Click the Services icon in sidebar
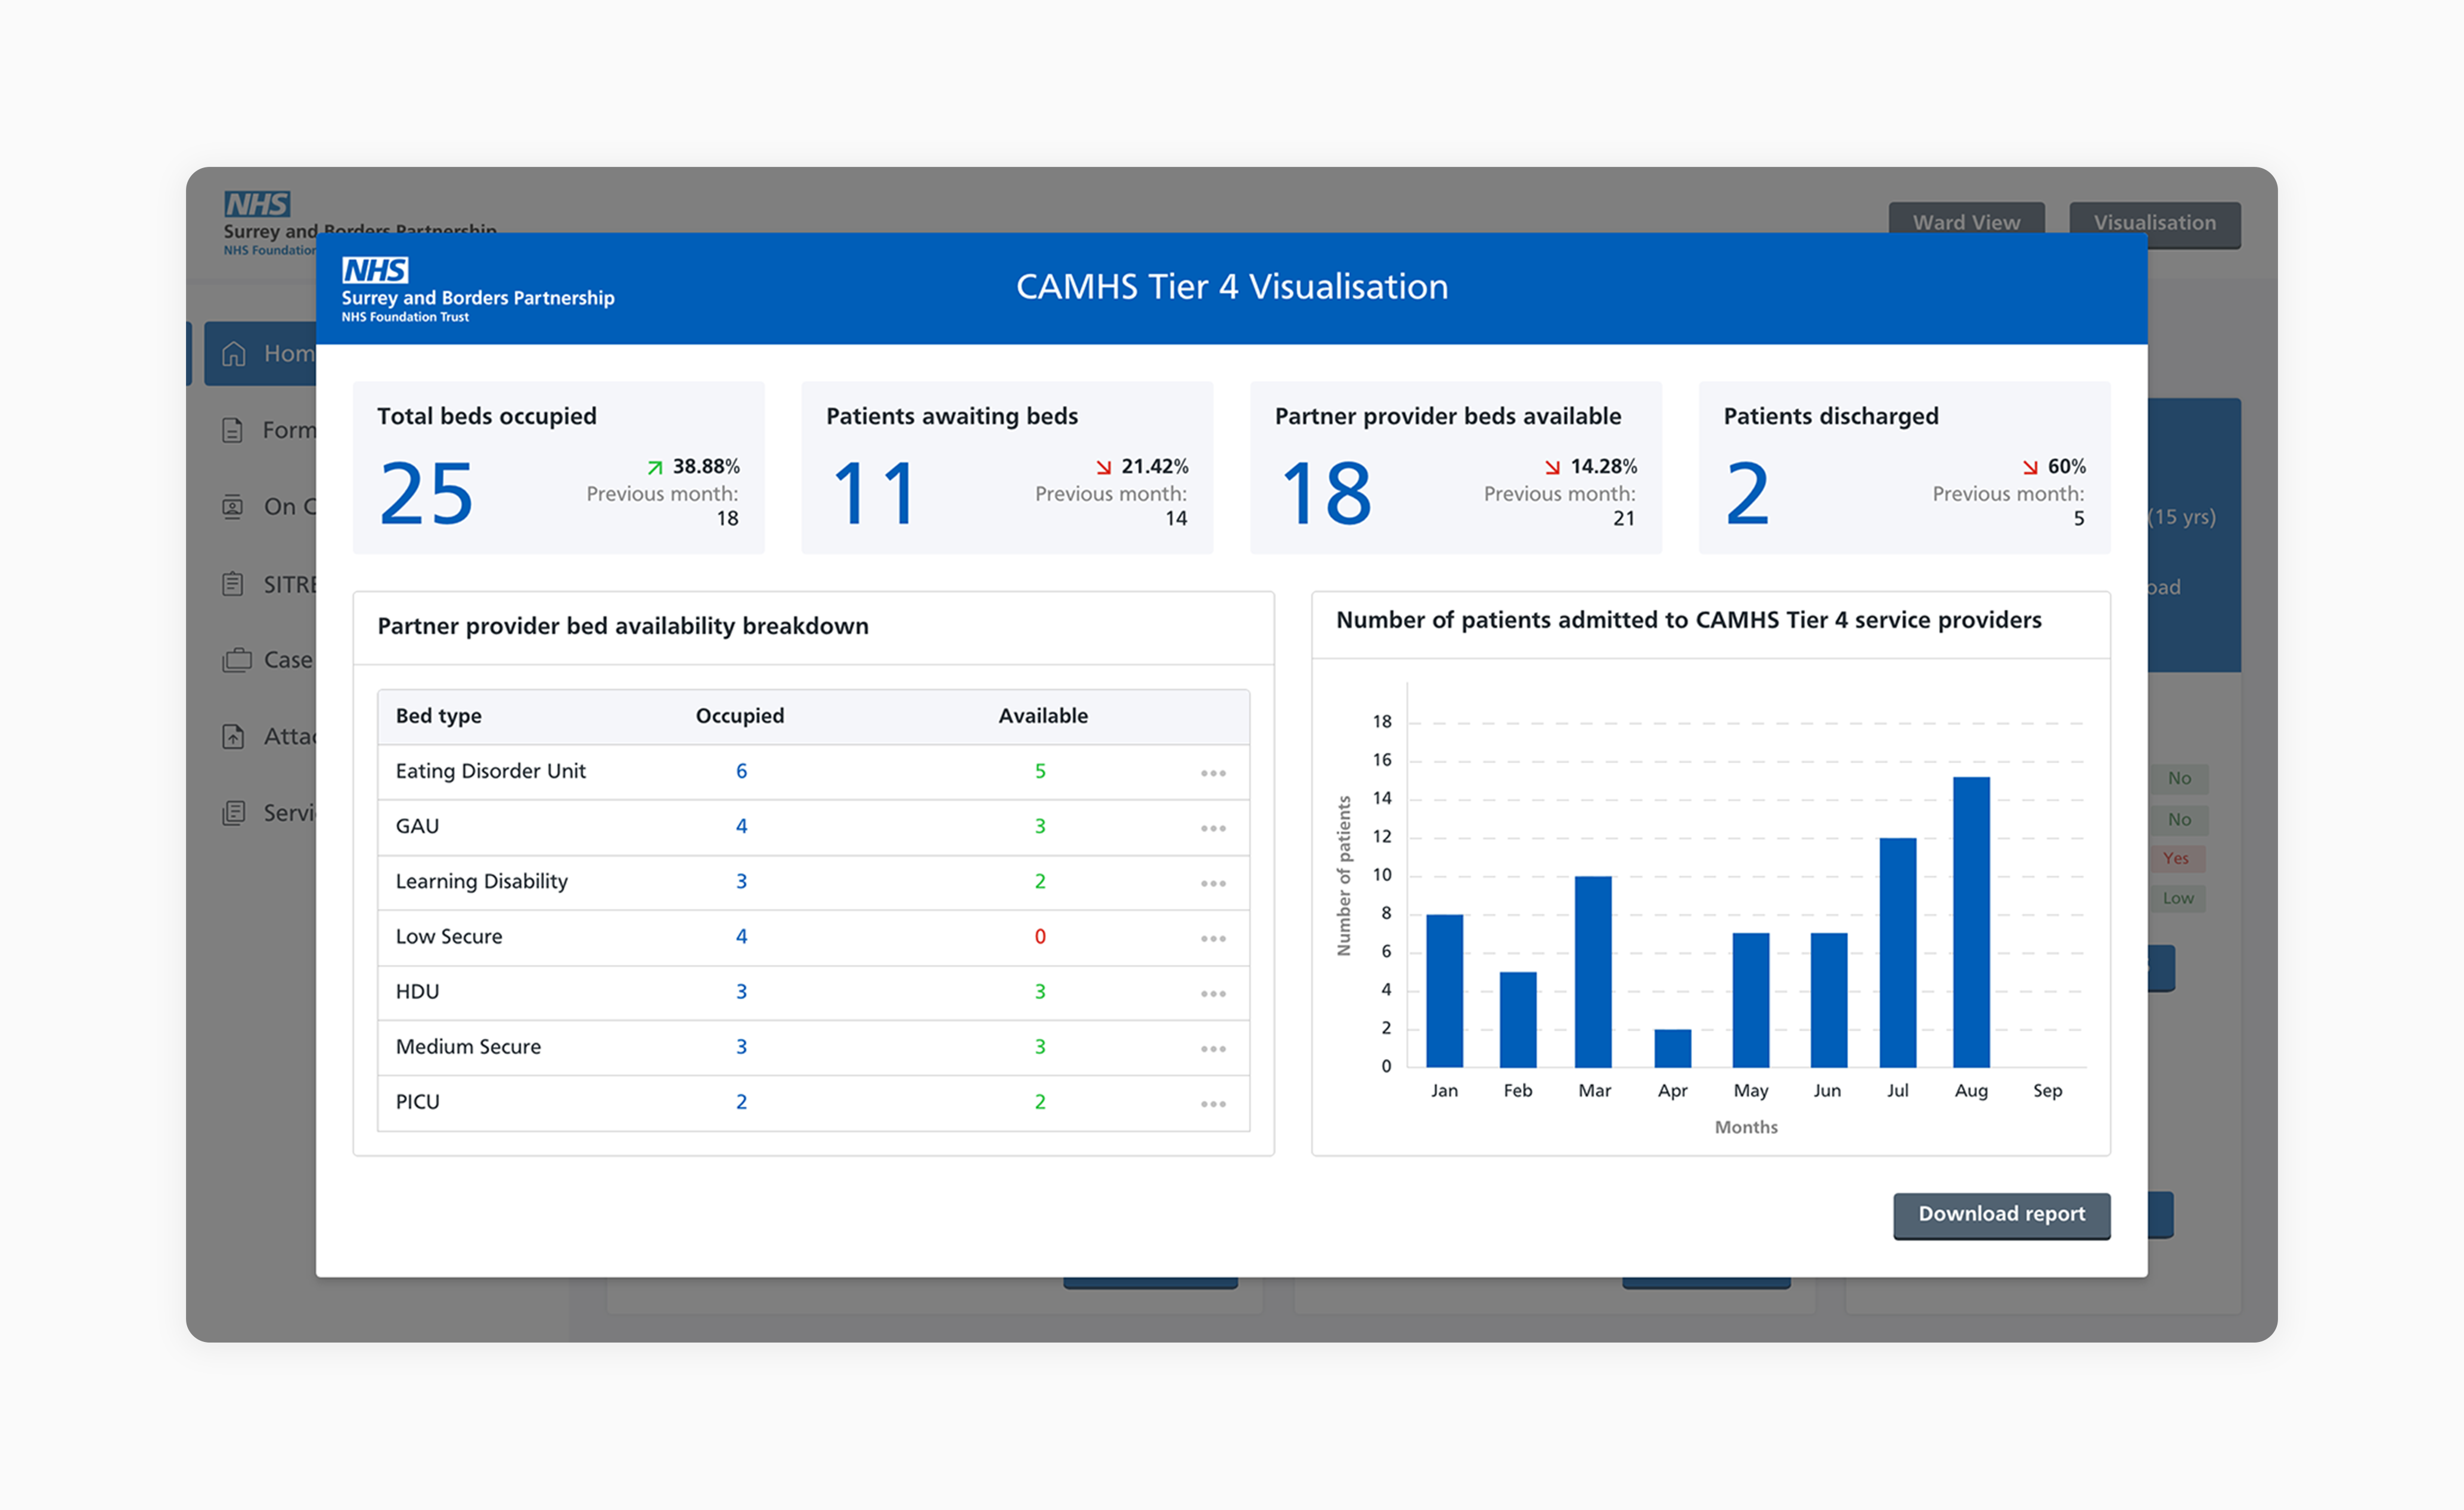Screen dimensions: 2464x1510 click(x=233, y=813)
